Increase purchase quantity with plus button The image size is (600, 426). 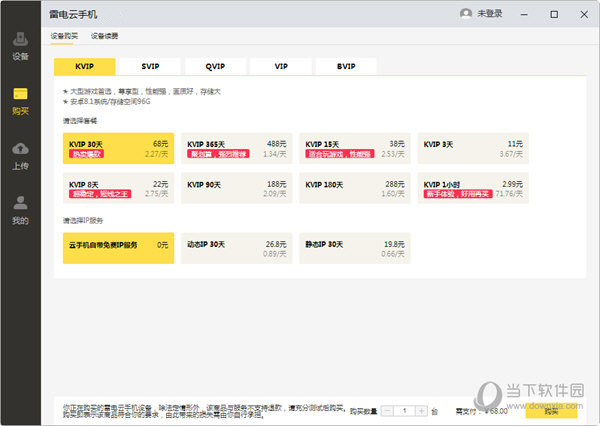[421, 411]
